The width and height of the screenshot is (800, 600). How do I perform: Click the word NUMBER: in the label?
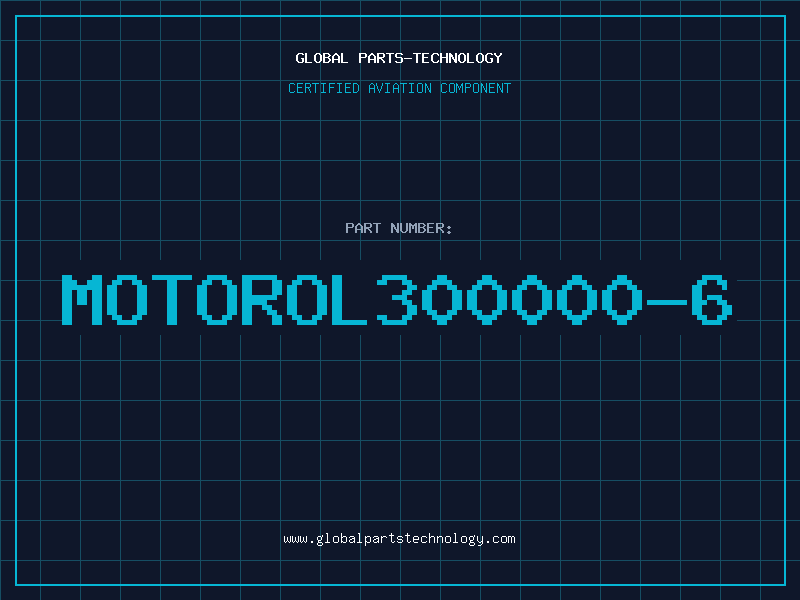(421, 228)
